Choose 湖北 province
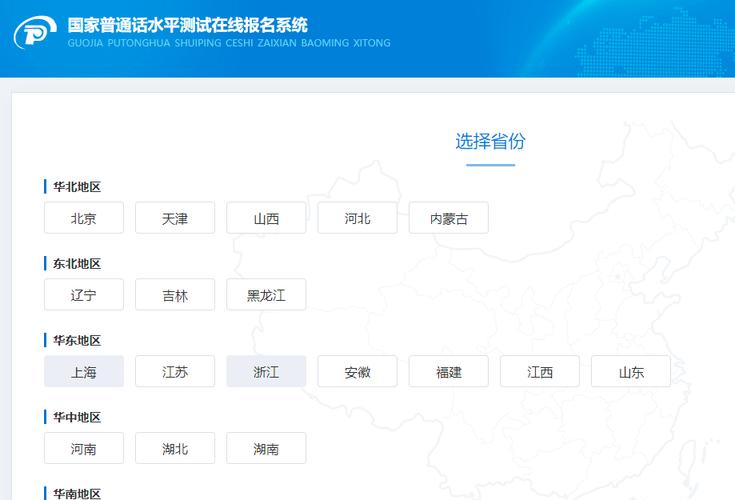The height and width of the screenshot is (500, 735). [x=175, y=448]
